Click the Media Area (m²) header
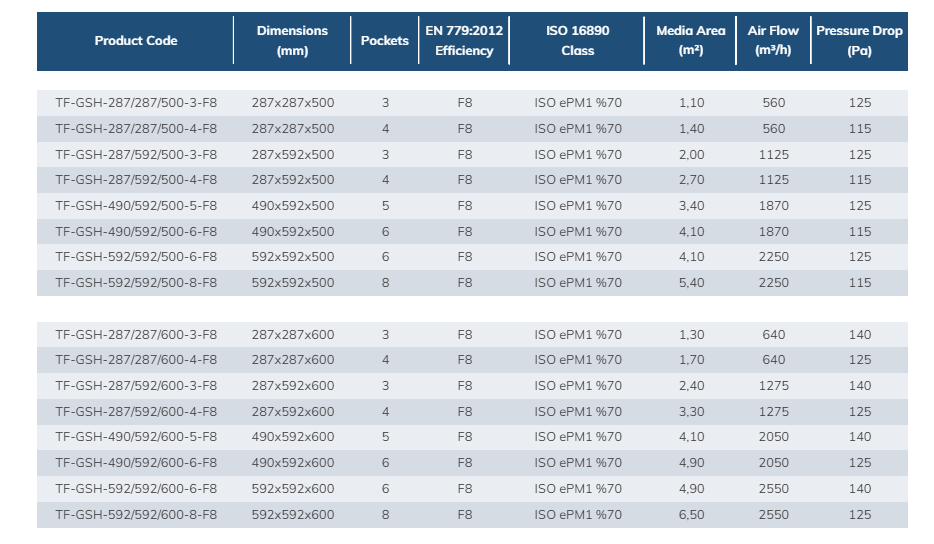This screenshot has width=934, height=544. pos(691,41)
